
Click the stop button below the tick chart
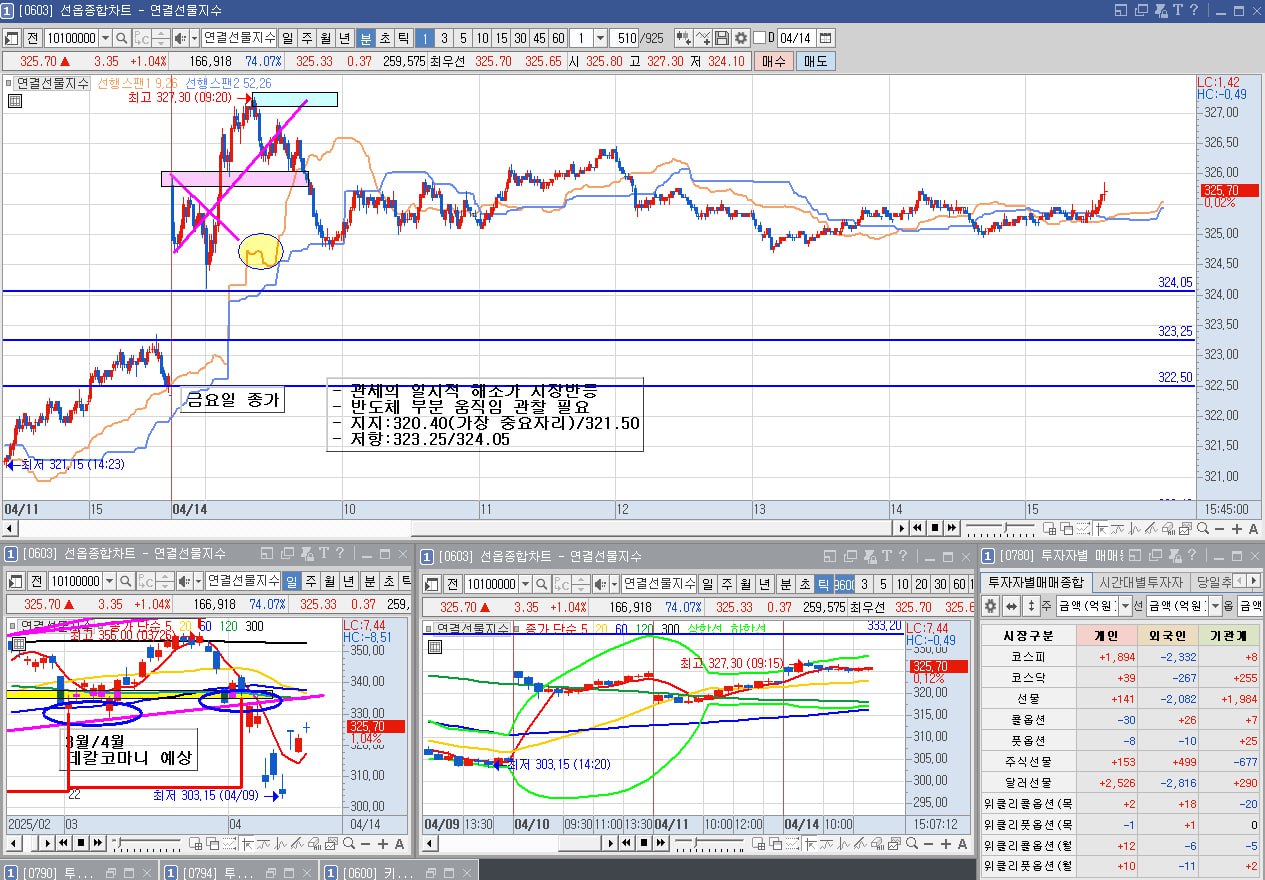pos(644,843)
